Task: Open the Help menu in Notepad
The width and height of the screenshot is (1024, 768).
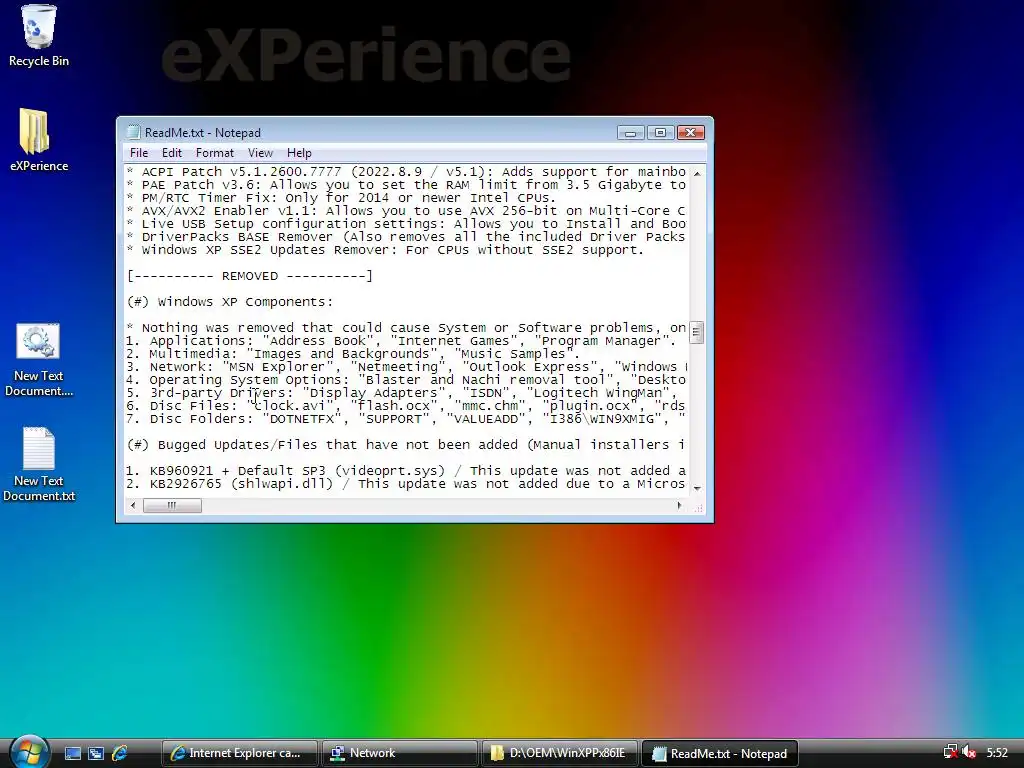Action: click(299, 153)
